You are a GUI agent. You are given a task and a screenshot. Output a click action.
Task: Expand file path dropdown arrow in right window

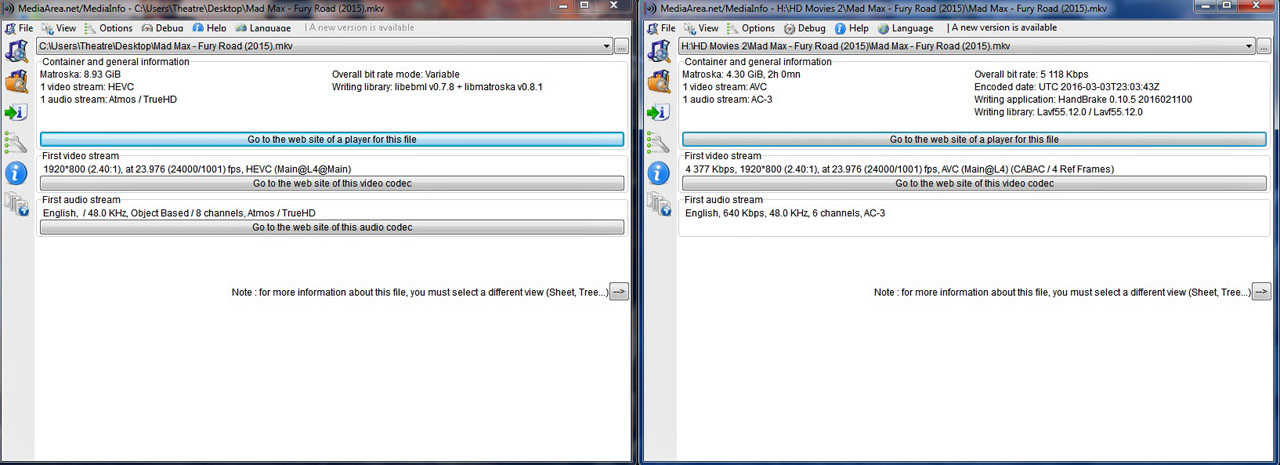[x=1249, y=46]
